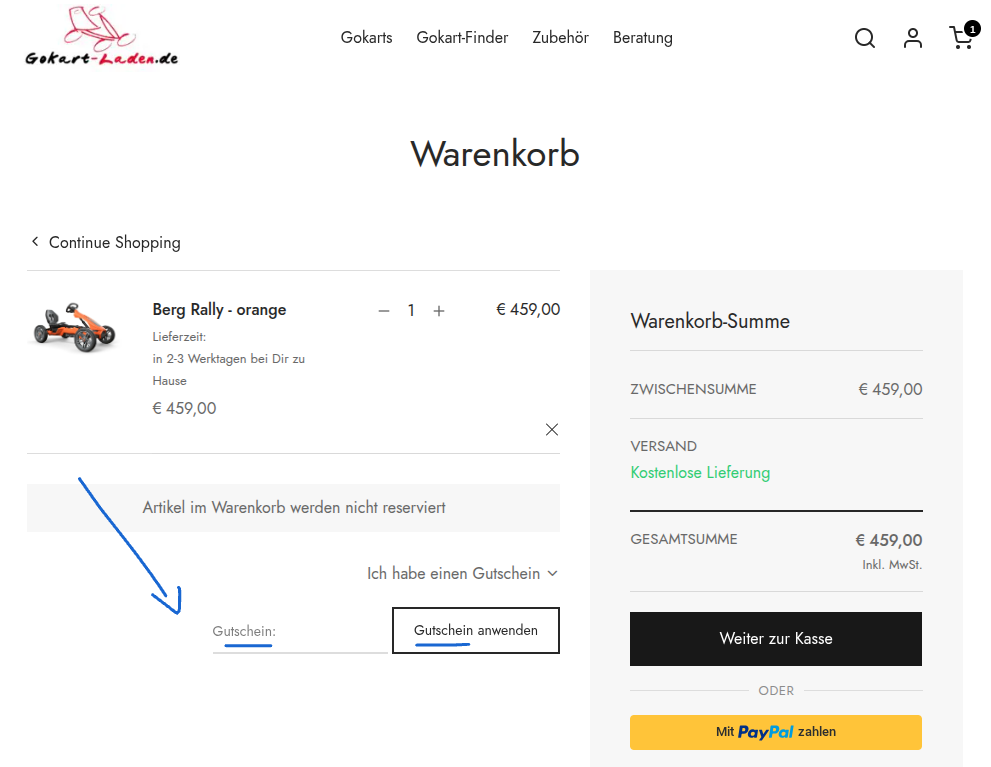991x767 pixels.
Task: Open the Gokart-Finder page
Action: point(462,38)
